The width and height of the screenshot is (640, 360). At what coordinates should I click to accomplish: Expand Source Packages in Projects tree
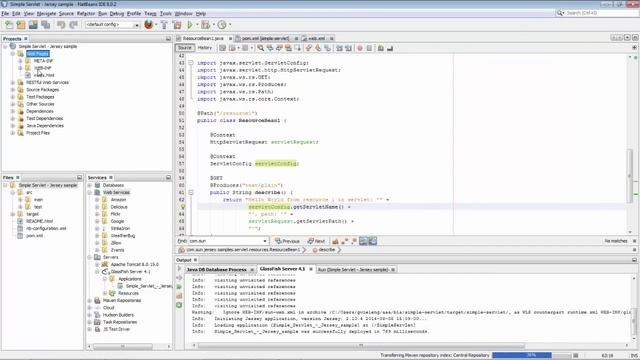(13, 90)
